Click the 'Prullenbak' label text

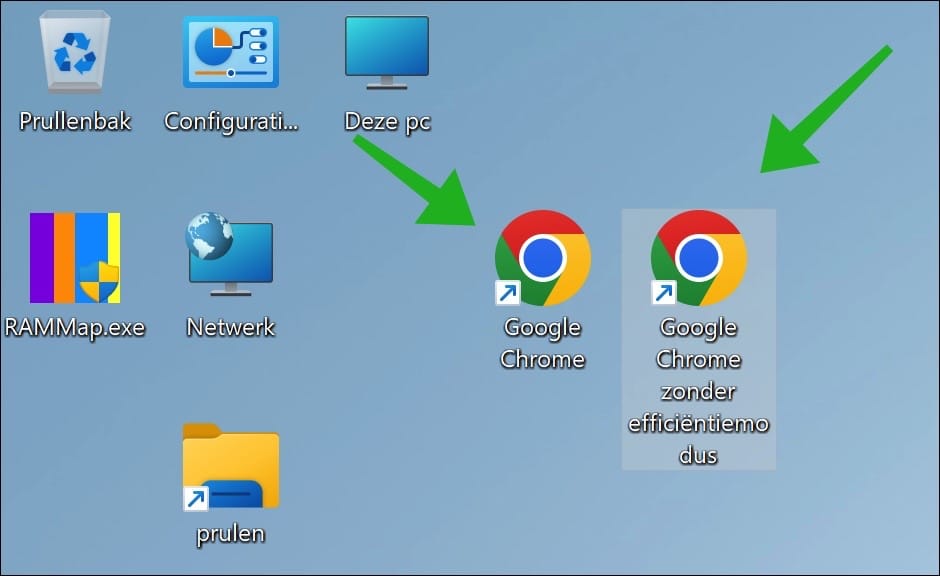click(75, 122)
